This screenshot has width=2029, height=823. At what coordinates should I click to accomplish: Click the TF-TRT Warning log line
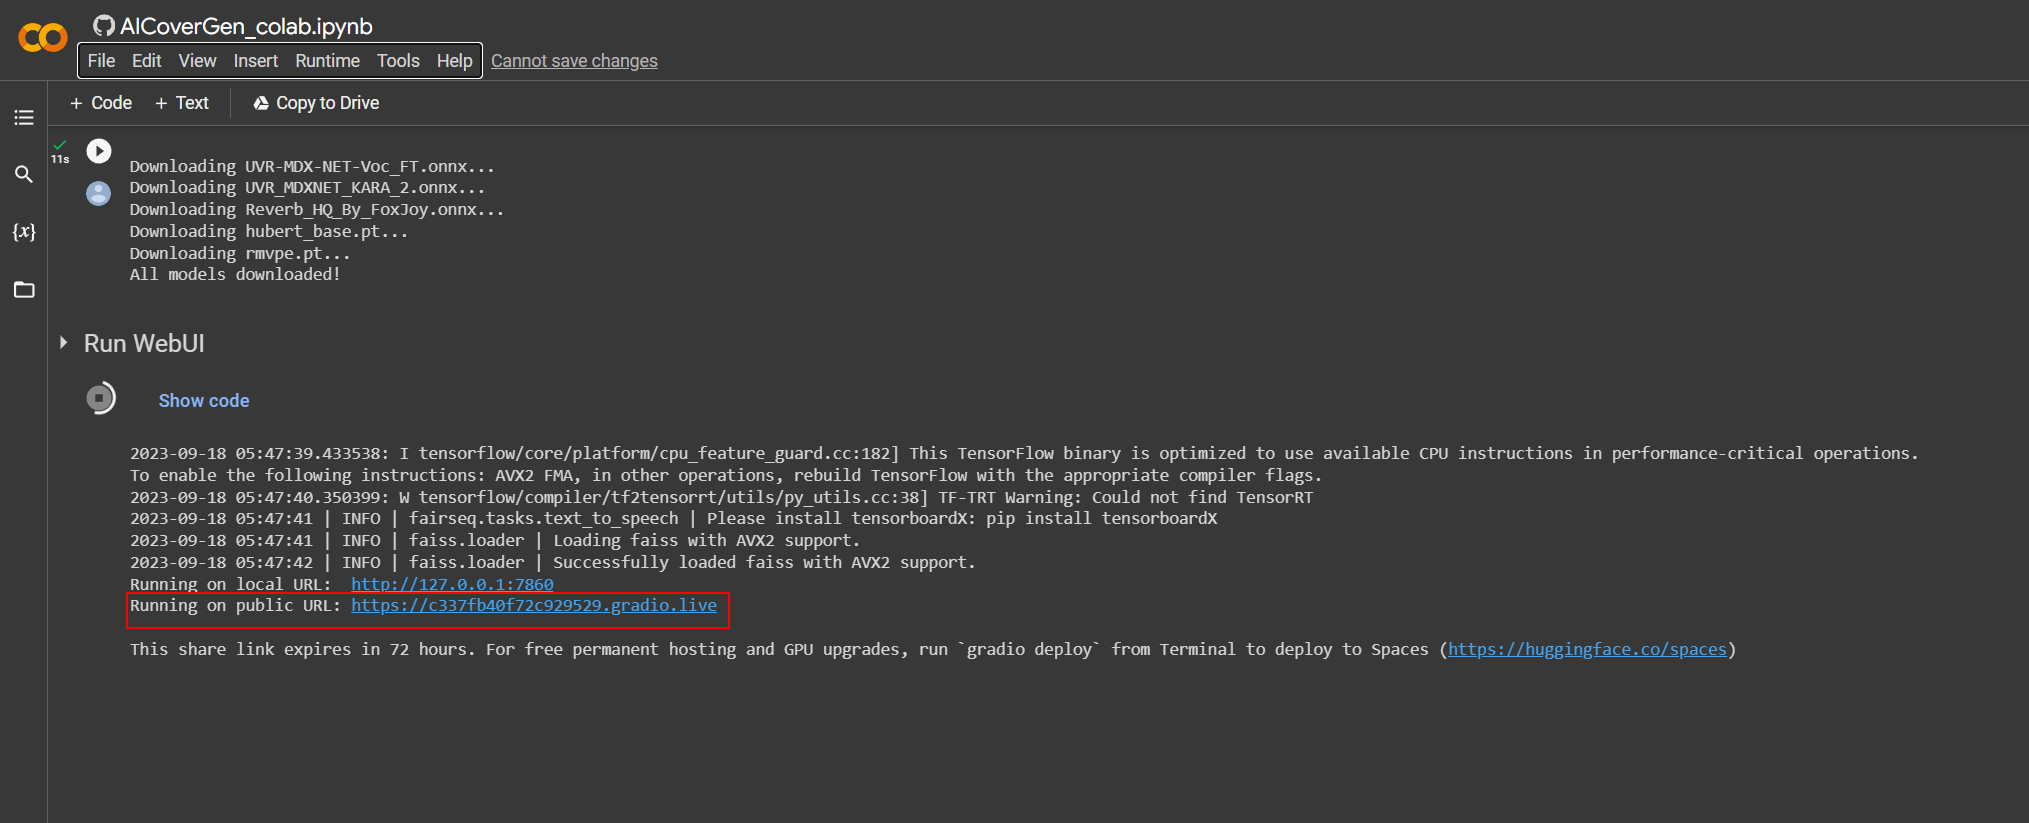(x=721, y=497)
